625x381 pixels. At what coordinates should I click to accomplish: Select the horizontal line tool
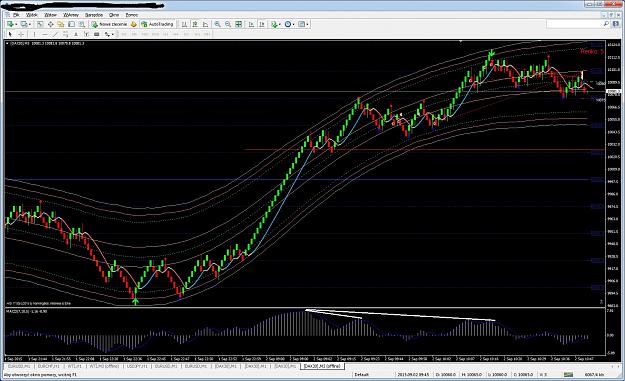(x=45, y=34)
